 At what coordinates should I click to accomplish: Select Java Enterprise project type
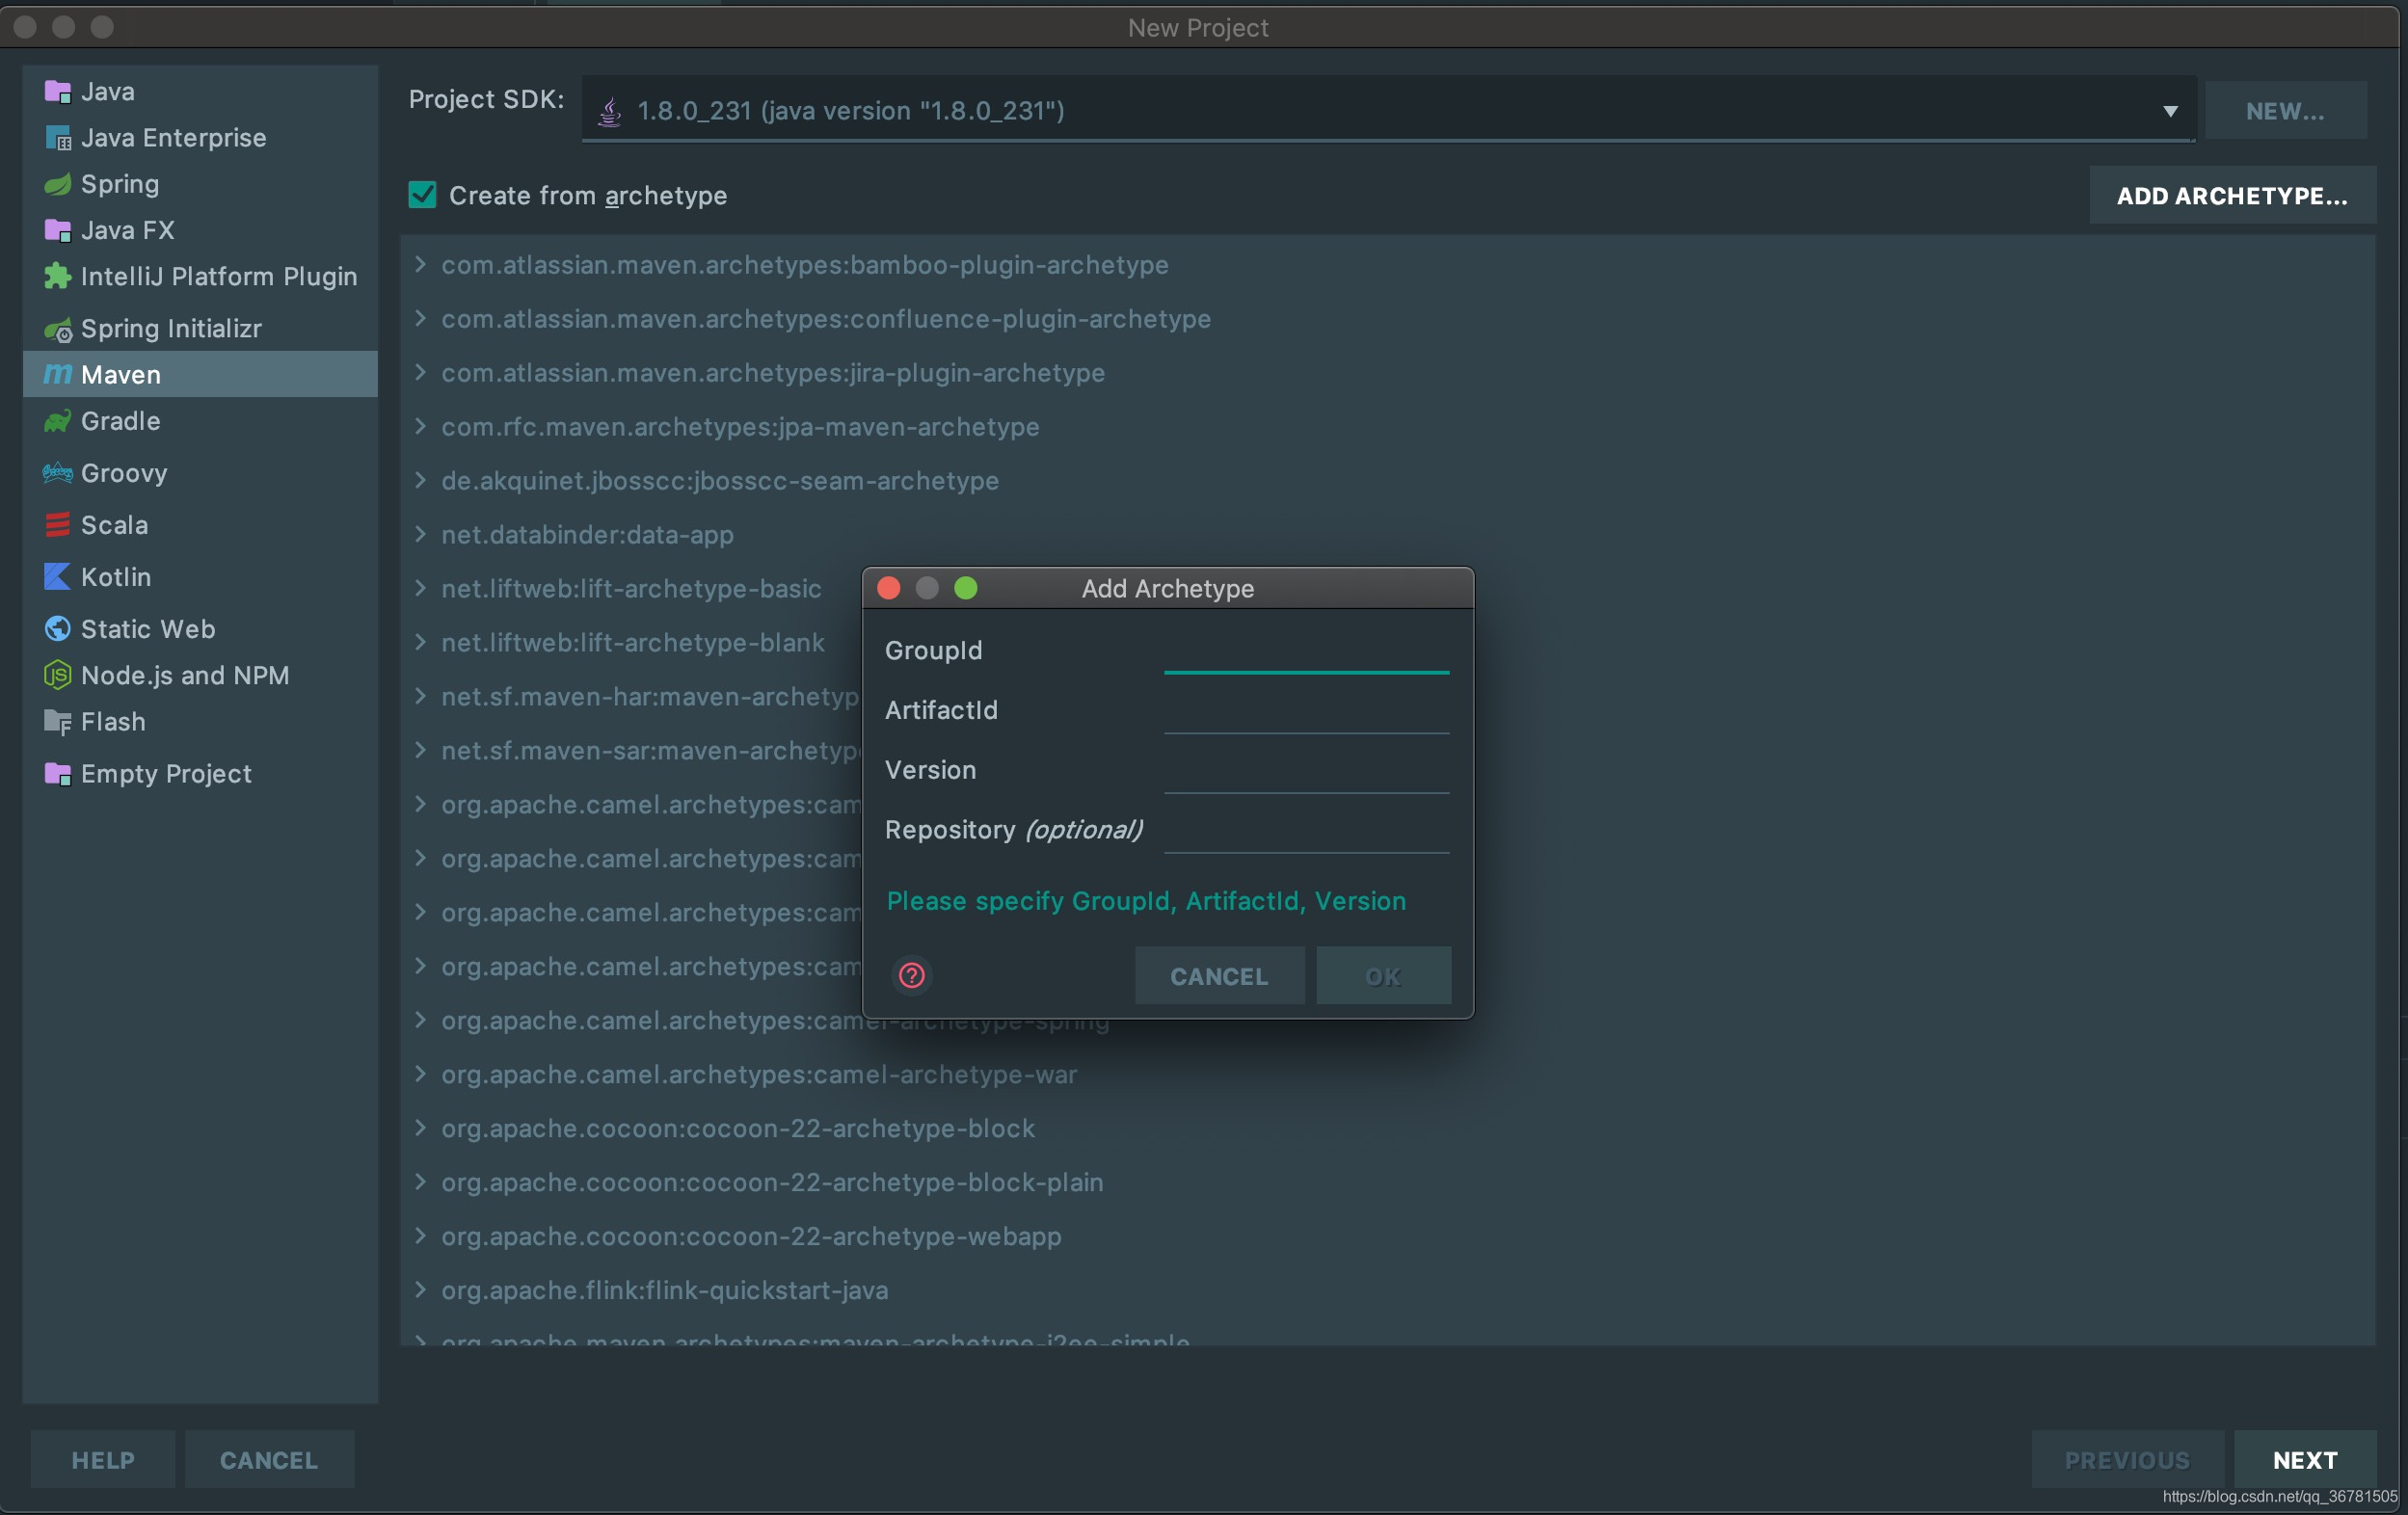click(200, 138)
